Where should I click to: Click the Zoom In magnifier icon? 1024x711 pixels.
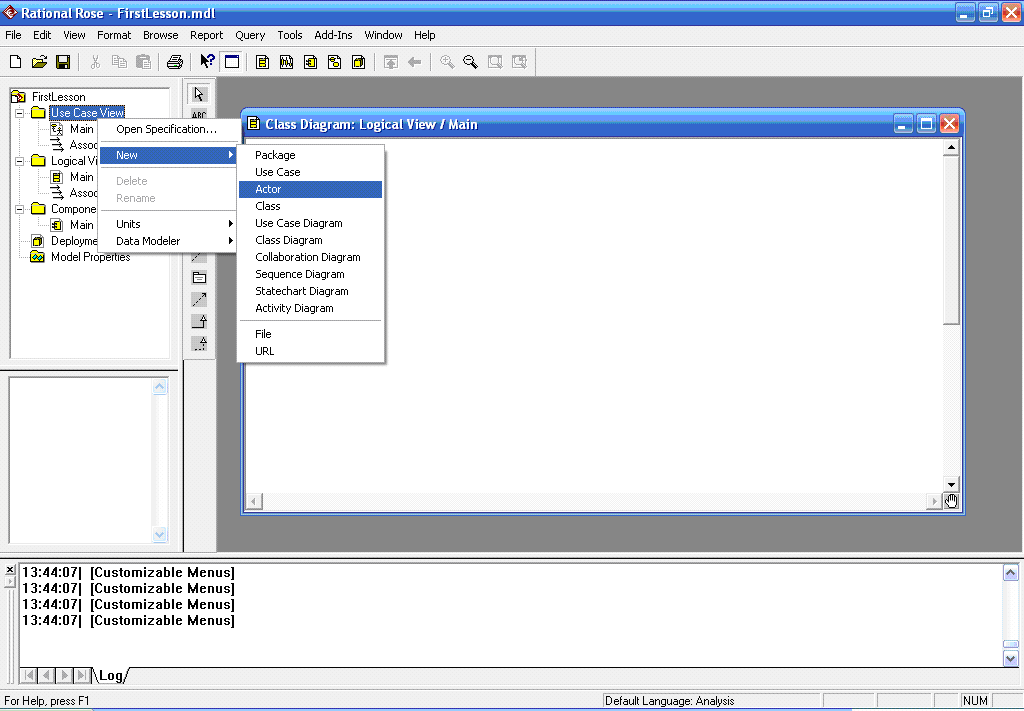point(447,62)
